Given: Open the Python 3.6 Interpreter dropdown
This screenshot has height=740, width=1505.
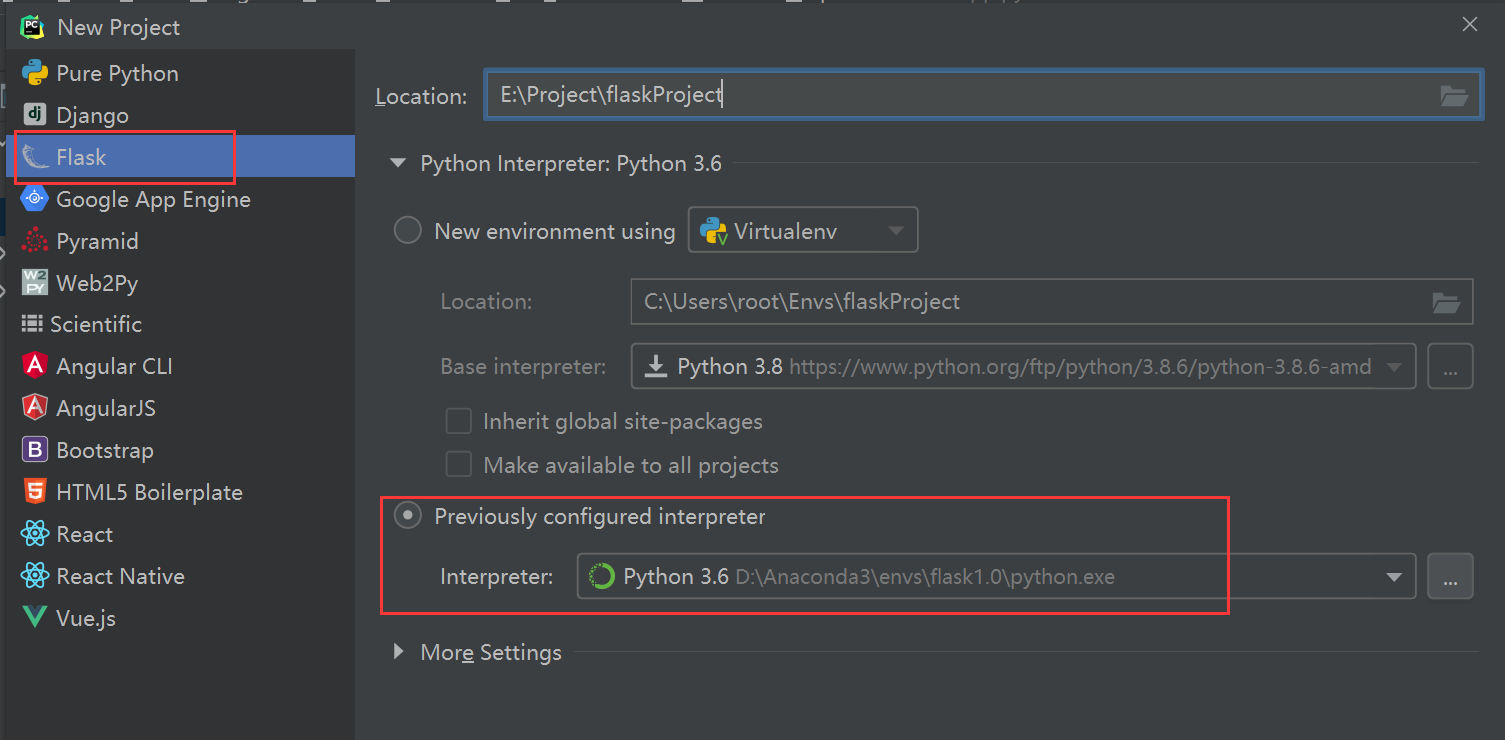Looking at the screenshot, I should coord(1393,577).
